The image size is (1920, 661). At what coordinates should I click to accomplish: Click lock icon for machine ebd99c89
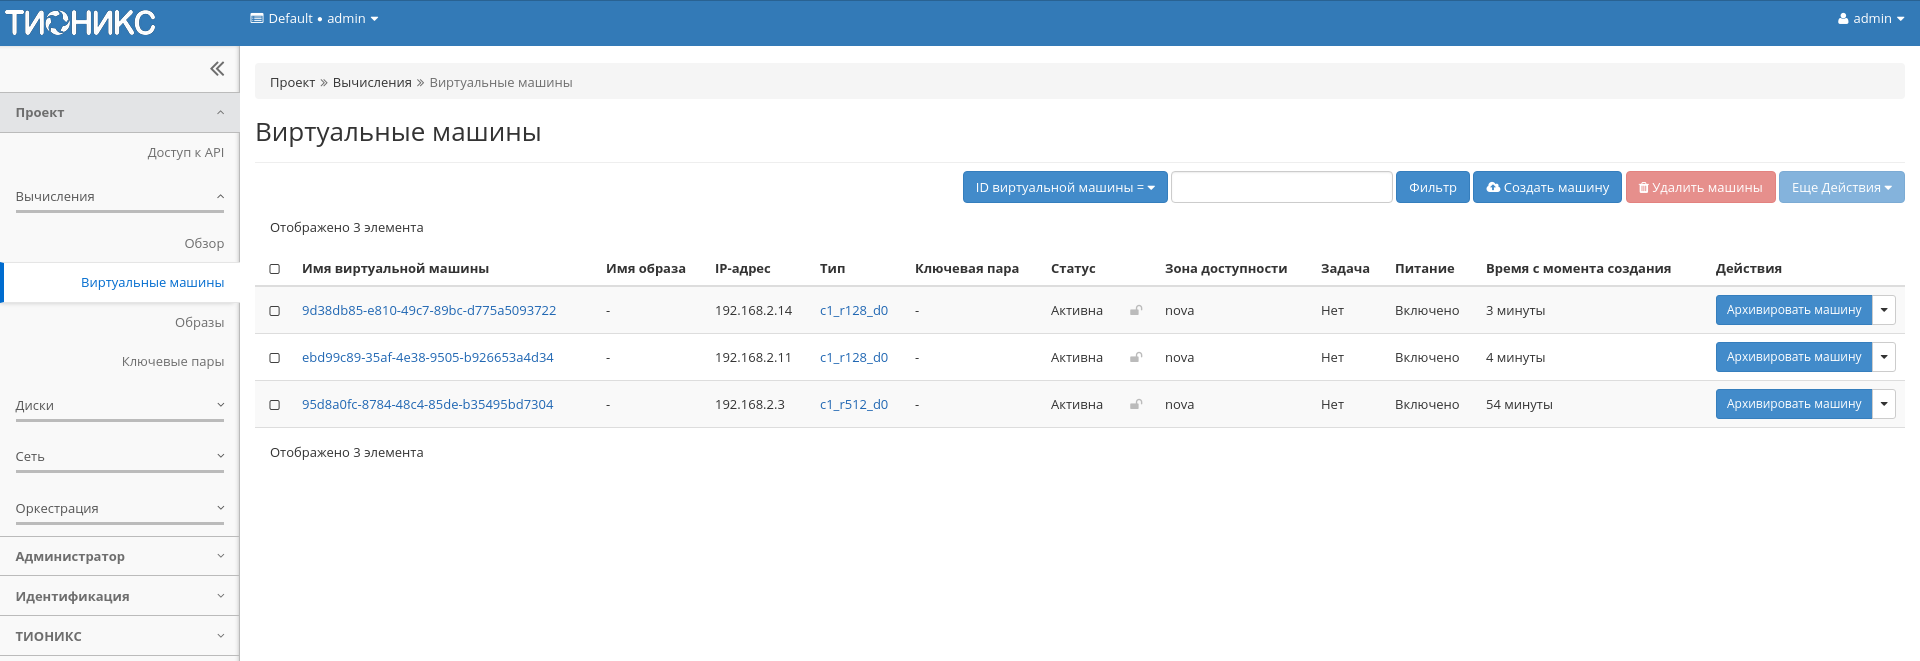click(1136, 358)
